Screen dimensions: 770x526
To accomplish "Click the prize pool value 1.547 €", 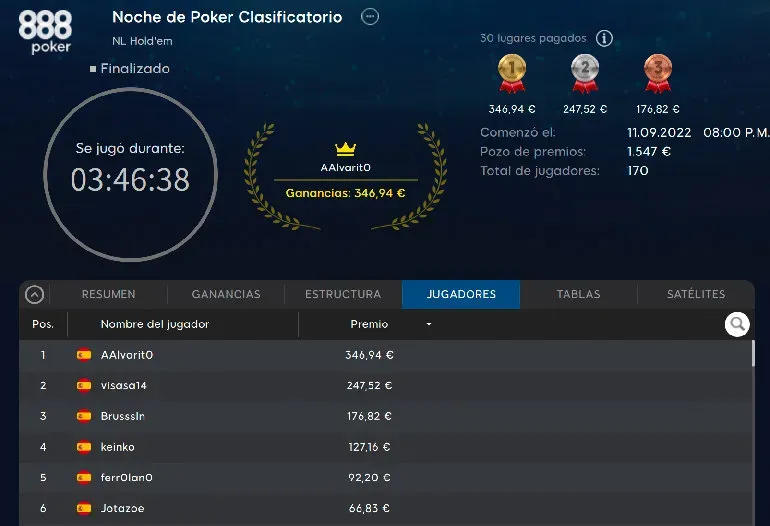I will pyautogui.click(x=649, y=151).
